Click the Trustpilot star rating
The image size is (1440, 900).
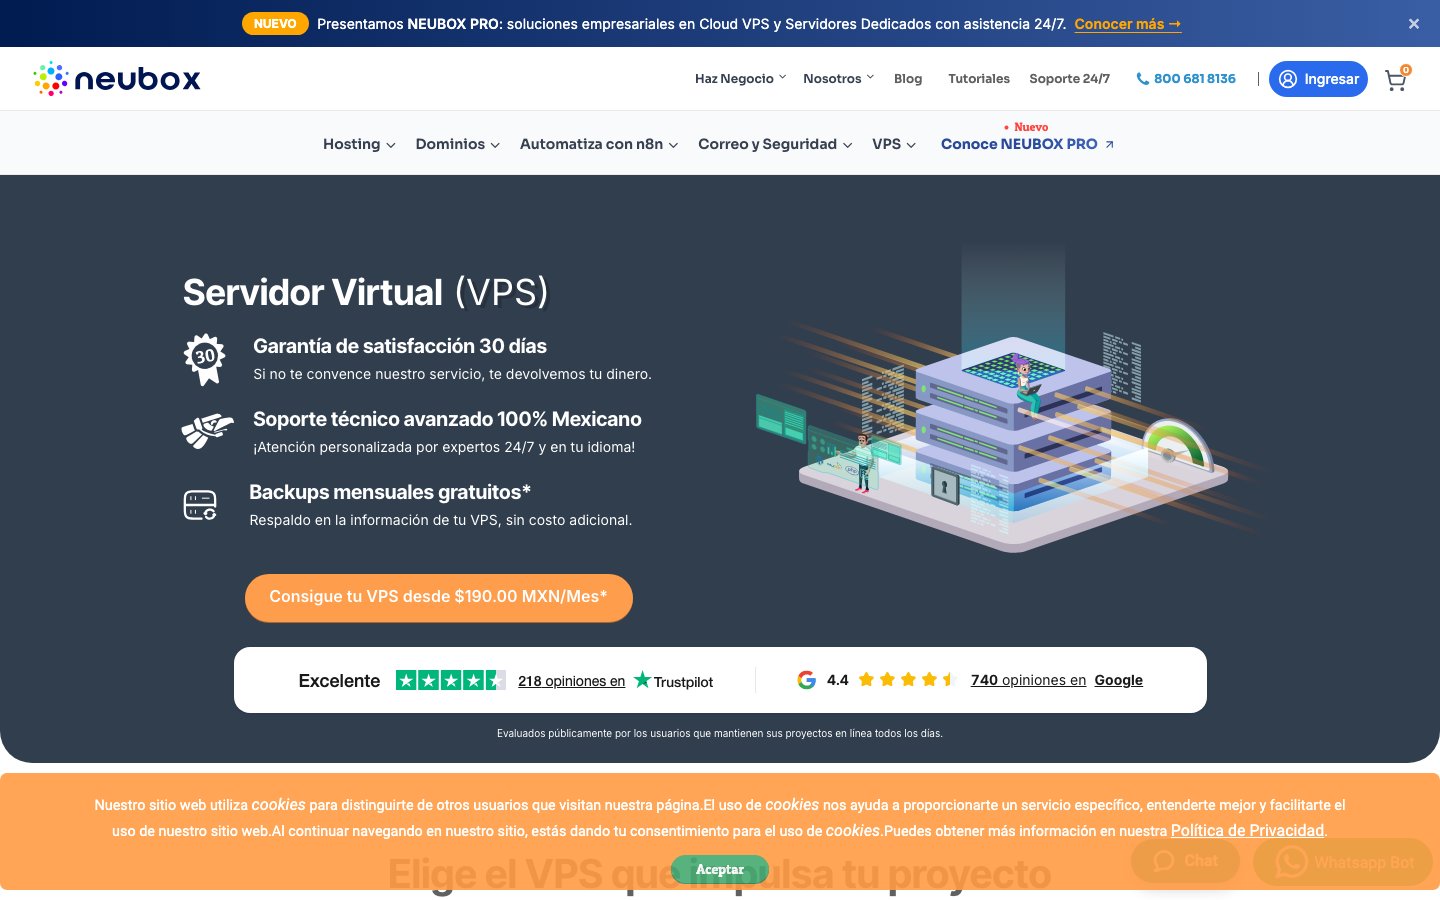[451, 681]
